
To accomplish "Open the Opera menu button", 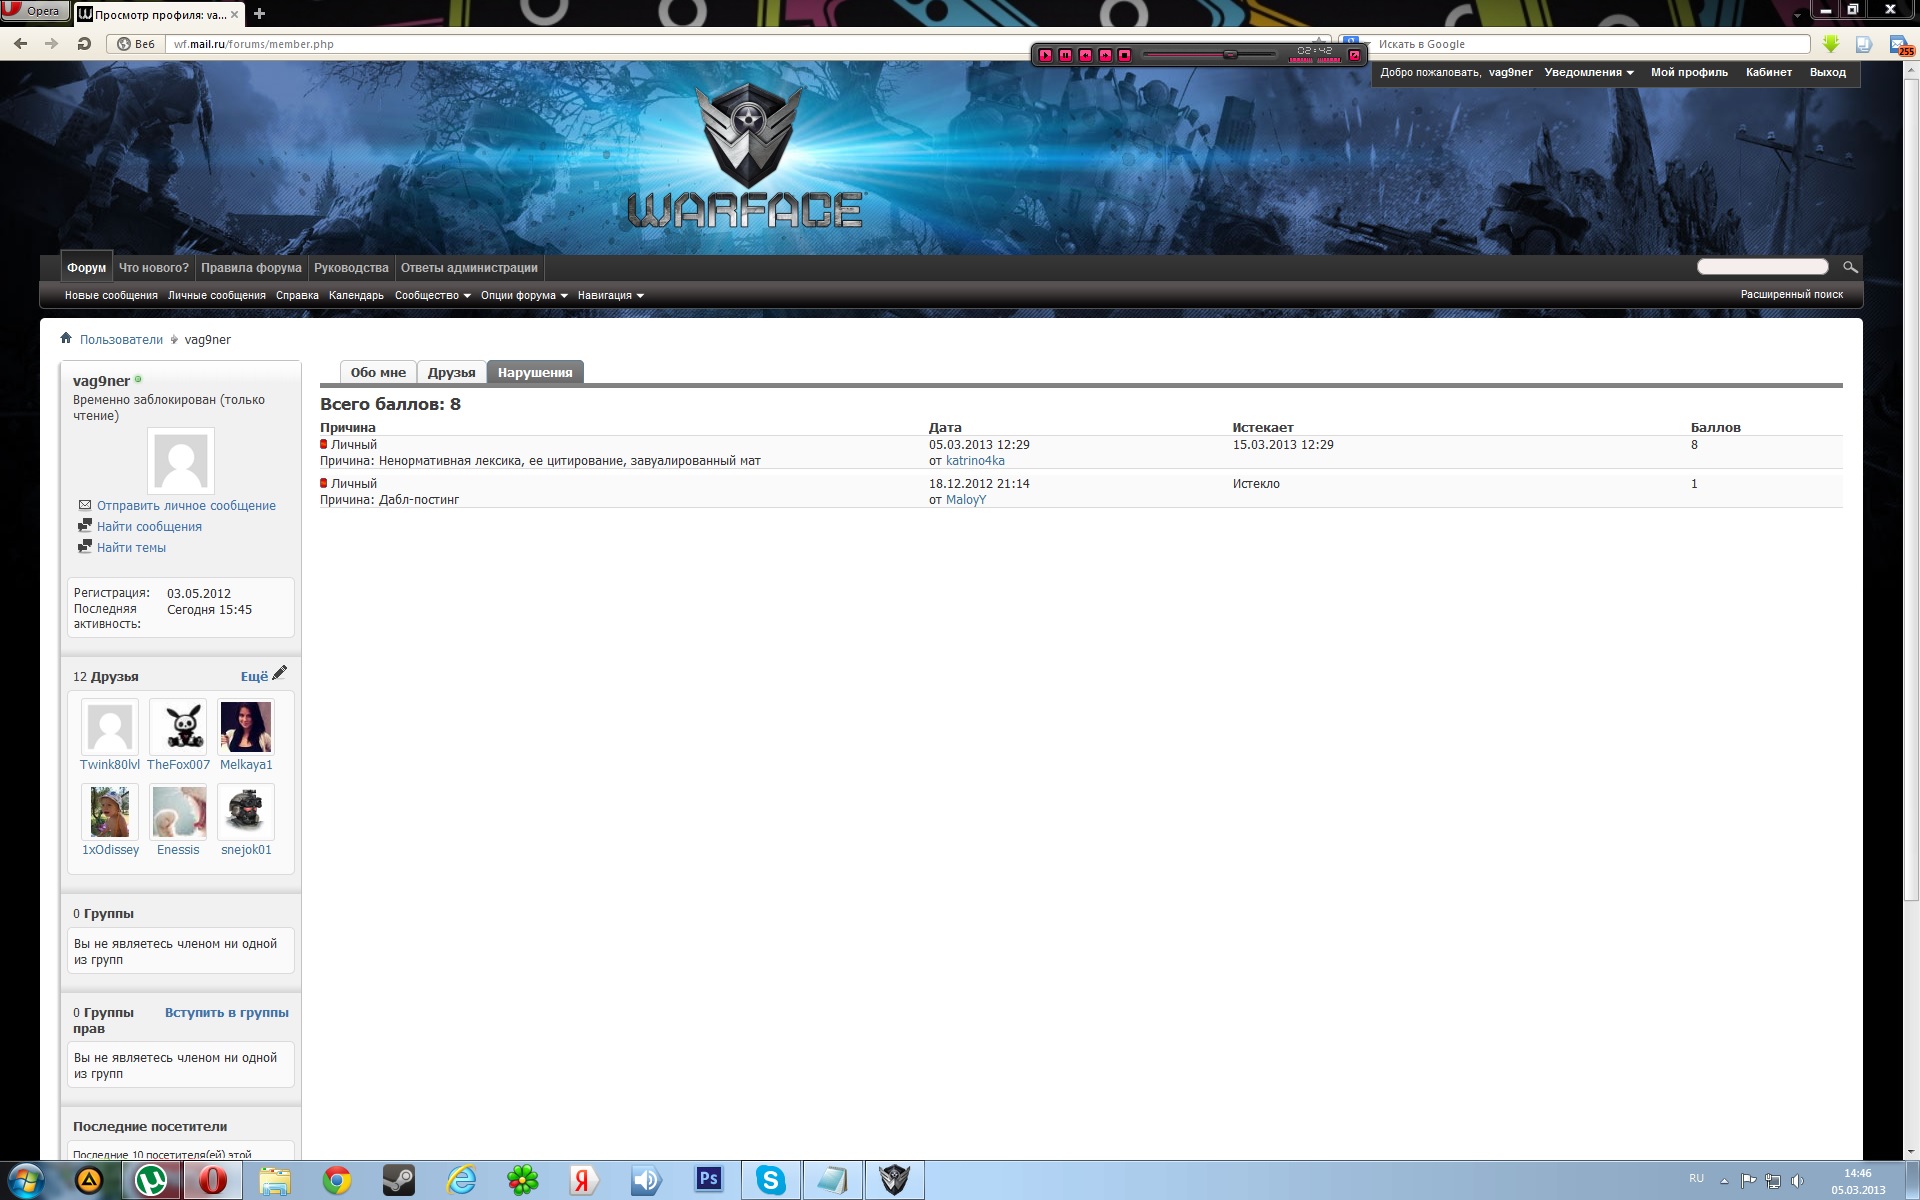I will point(35,11).
